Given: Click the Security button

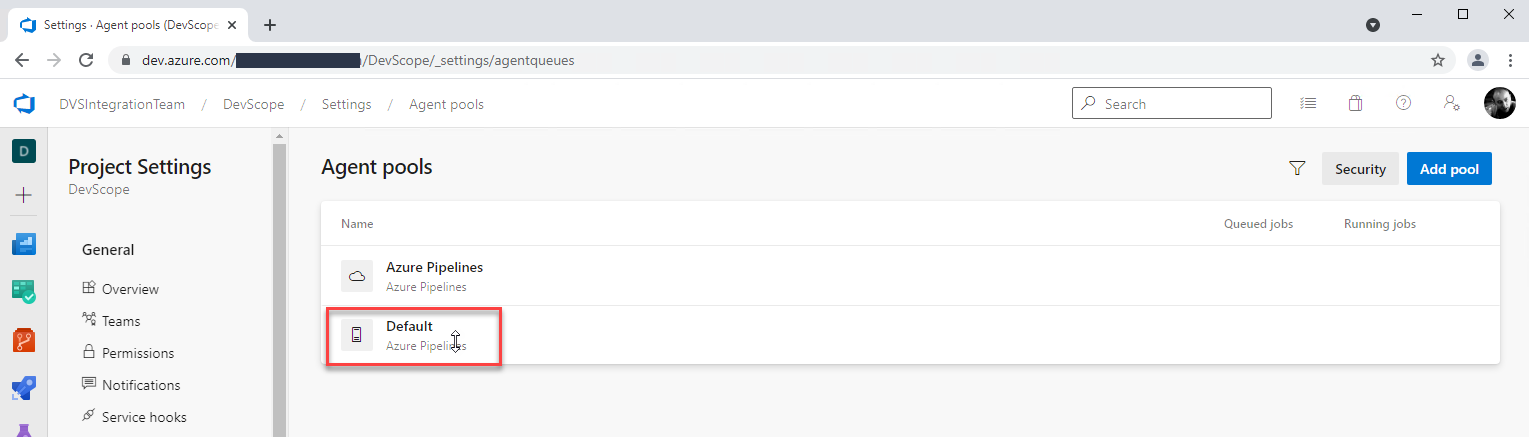Looking at the screenshot, I should click(1360, 169).
